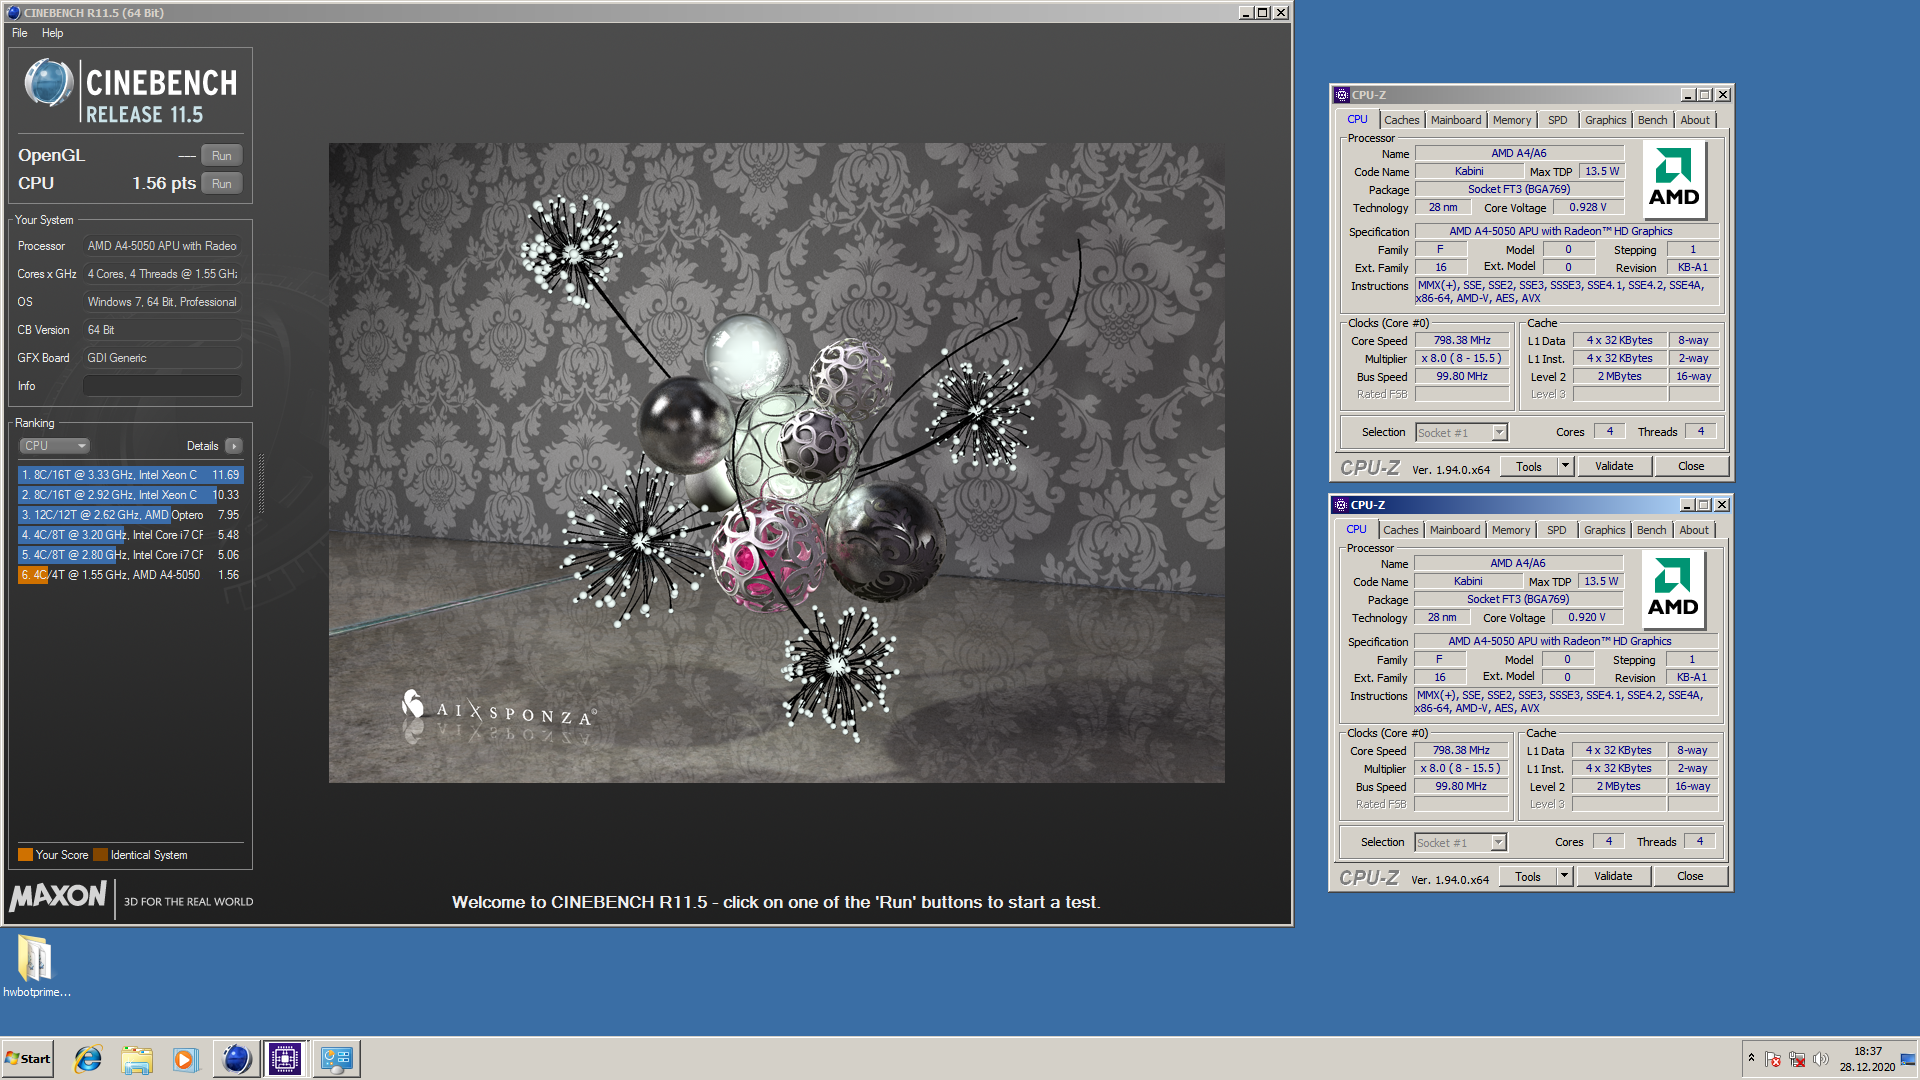Open Bench tab in lower CPU-Z window
This screenshot has height=1080, width=1920.
point(1651,530)
